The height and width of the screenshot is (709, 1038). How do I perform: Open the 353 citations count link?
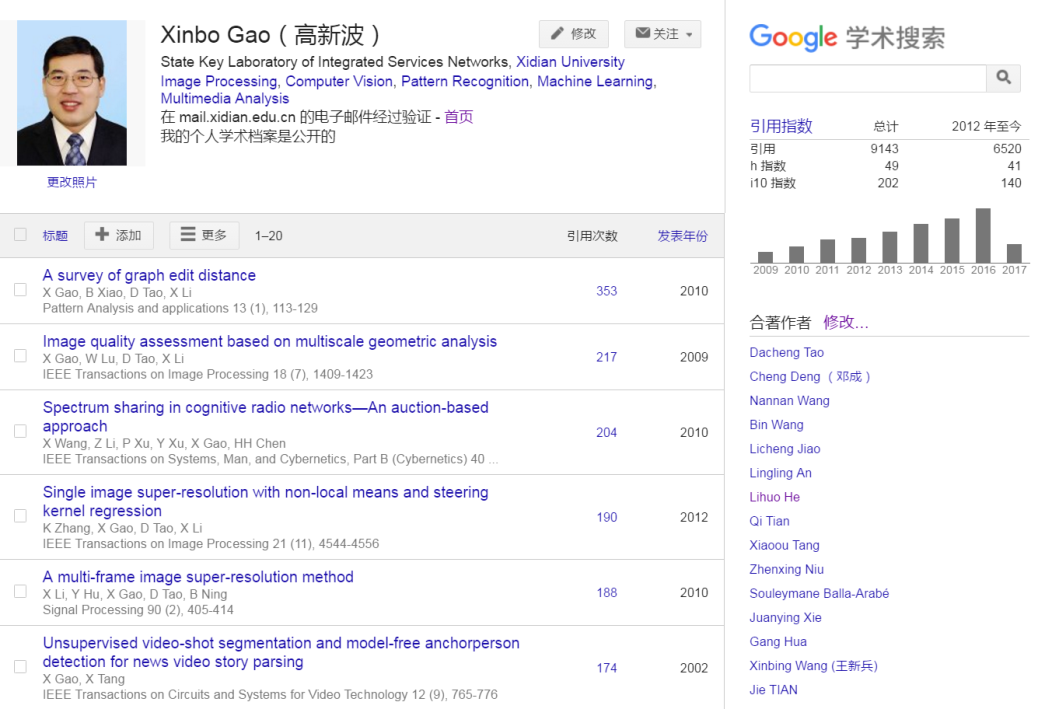pyautogui.click(x=606, y=291)
